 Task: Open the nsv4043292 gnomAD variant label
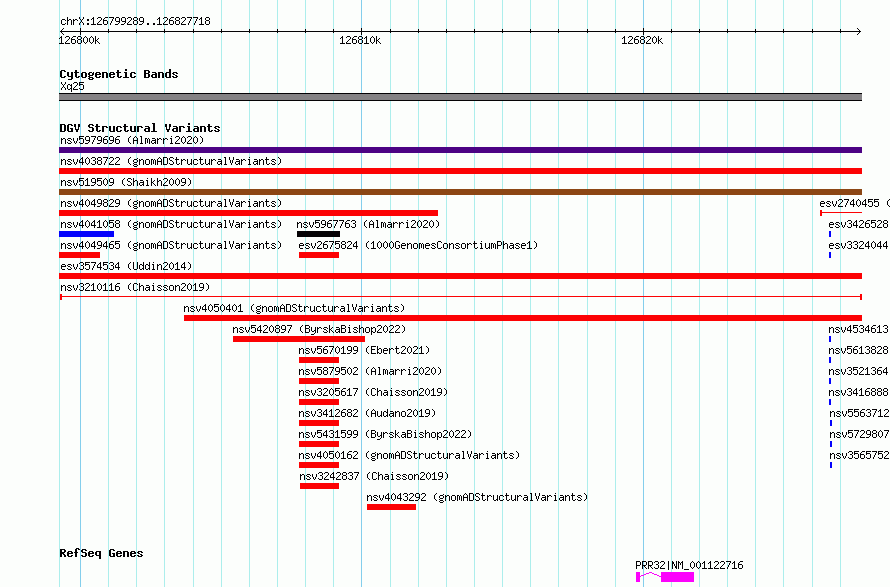point(477,497)
